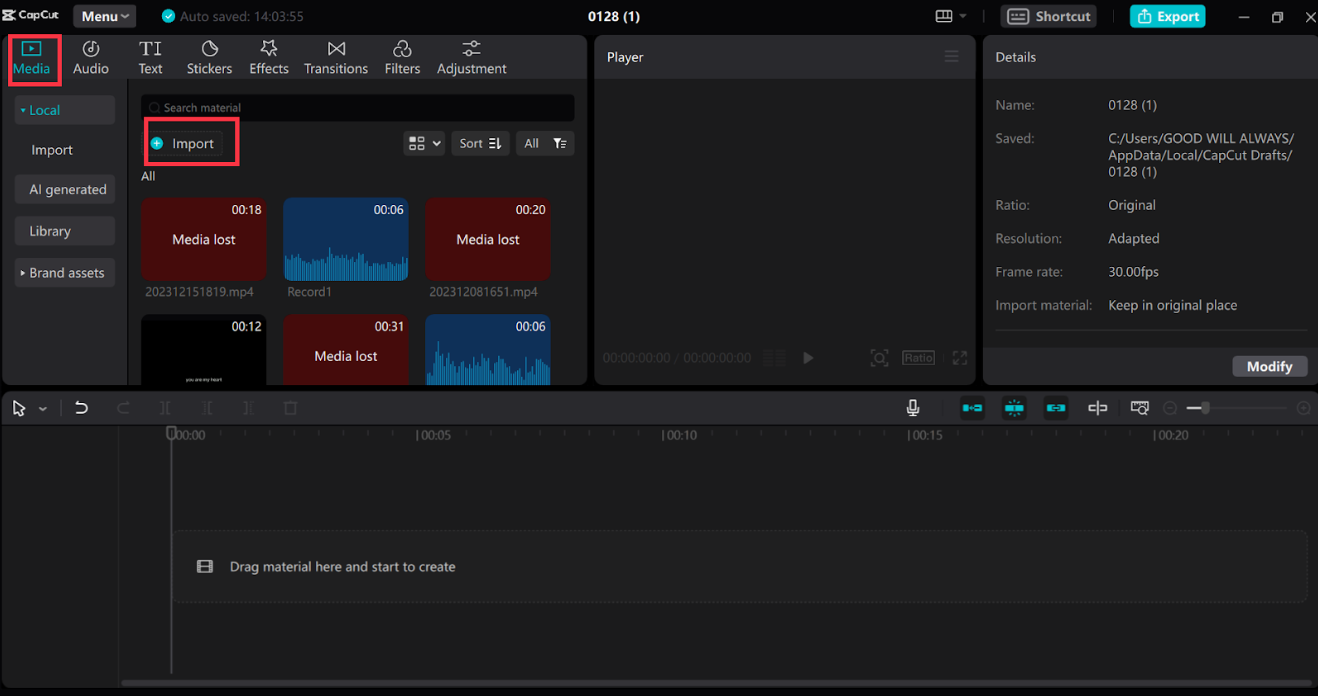This screenshot has height=696, width=1318.
Task: Click the "Drag material here" track area
Action: pyautogui.click(x=740, y=566)
